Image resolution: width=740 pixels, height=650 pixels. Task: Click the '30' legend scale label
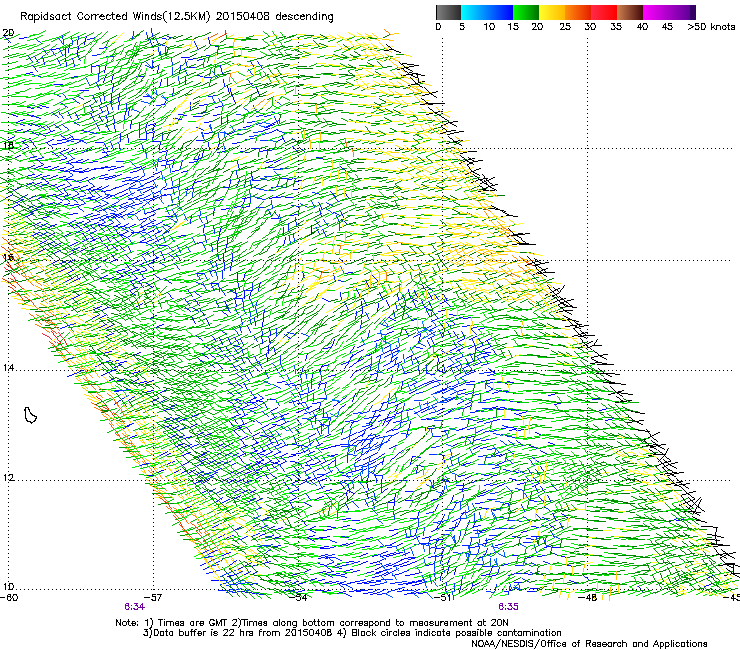(x=590, y=27)
